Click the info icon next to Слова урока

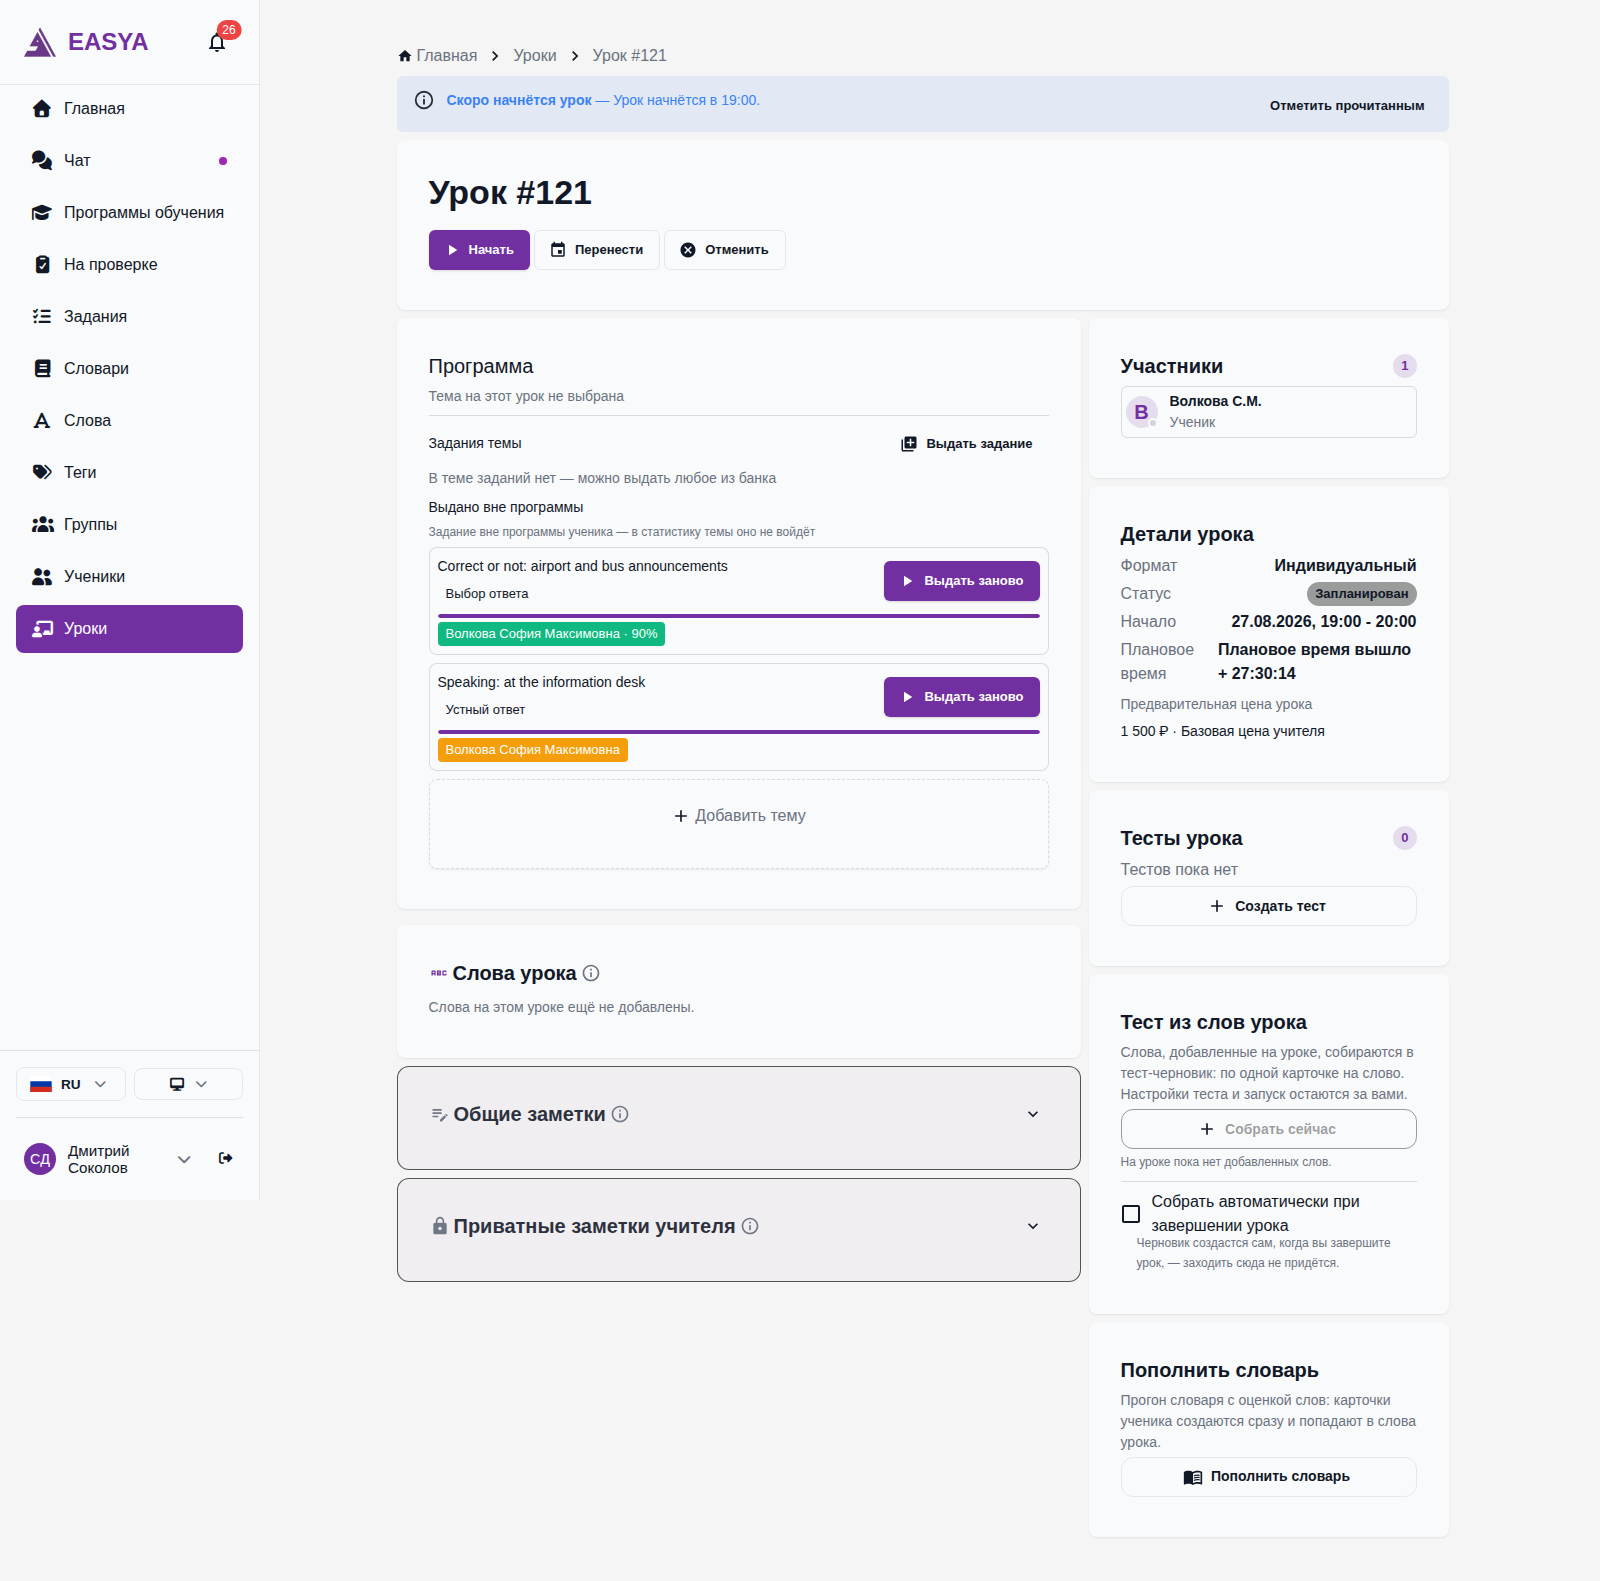click(x=591, y=973)
